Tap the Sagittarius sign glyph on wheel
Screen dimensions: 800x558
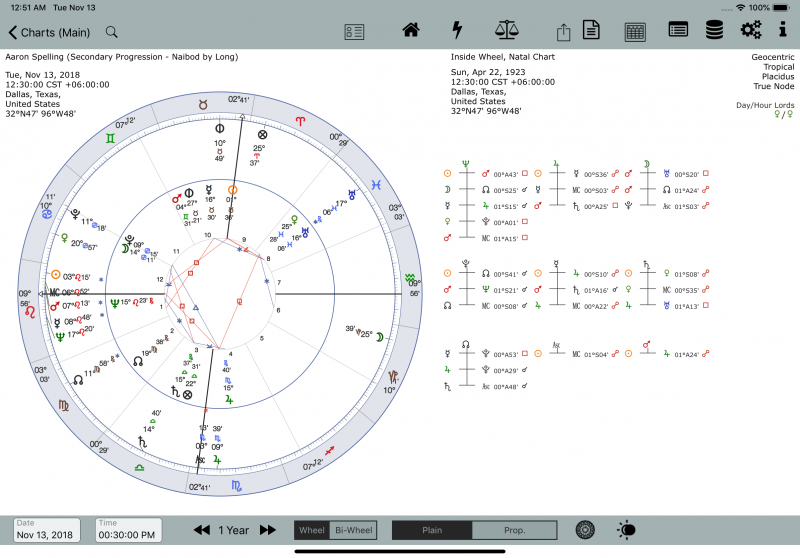330,450
